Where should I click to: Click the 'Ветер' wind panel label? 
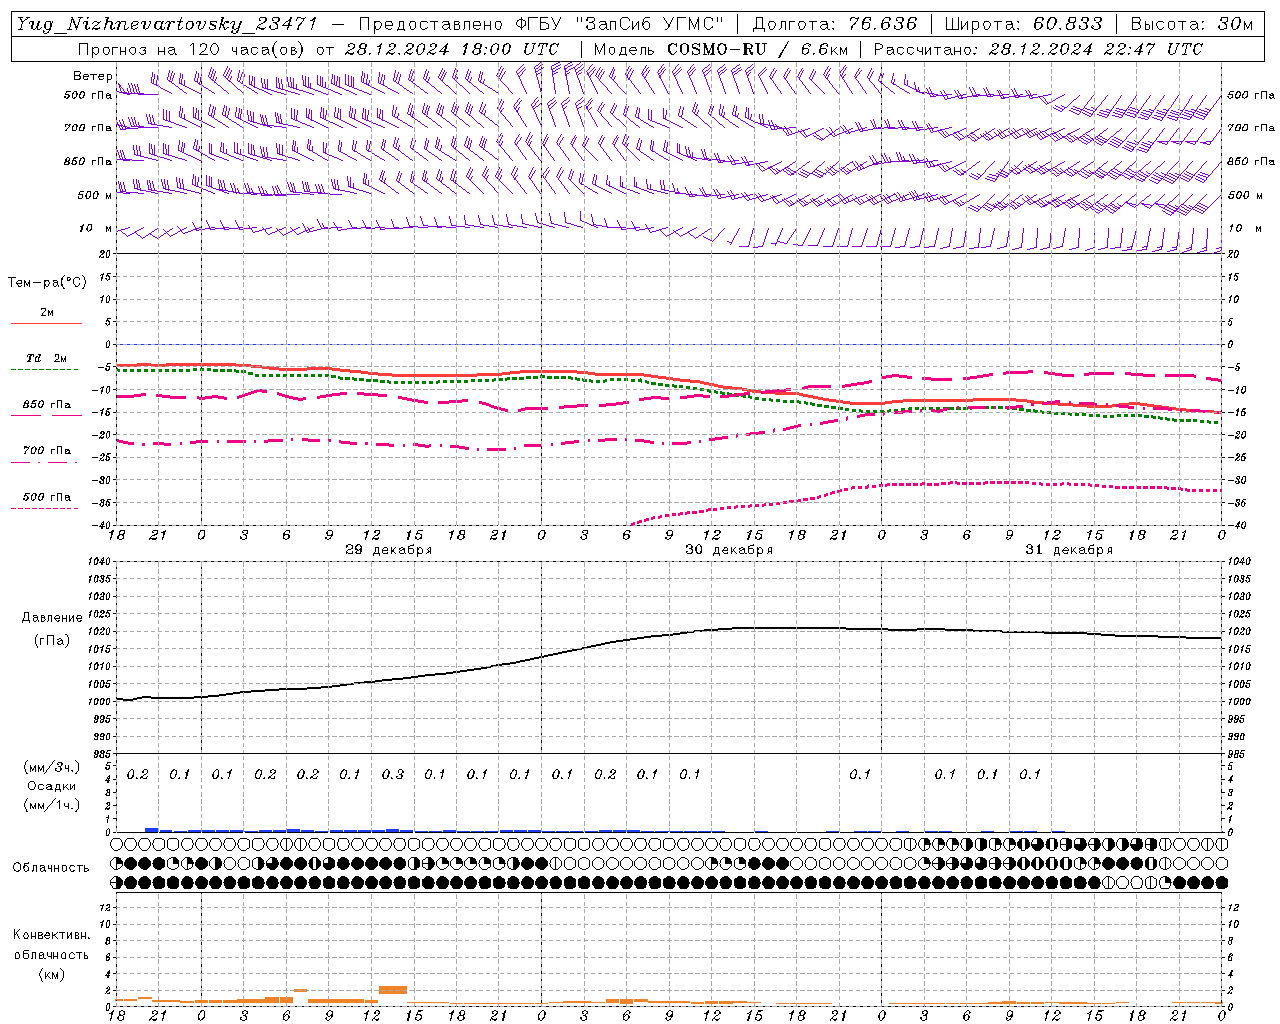93,76
